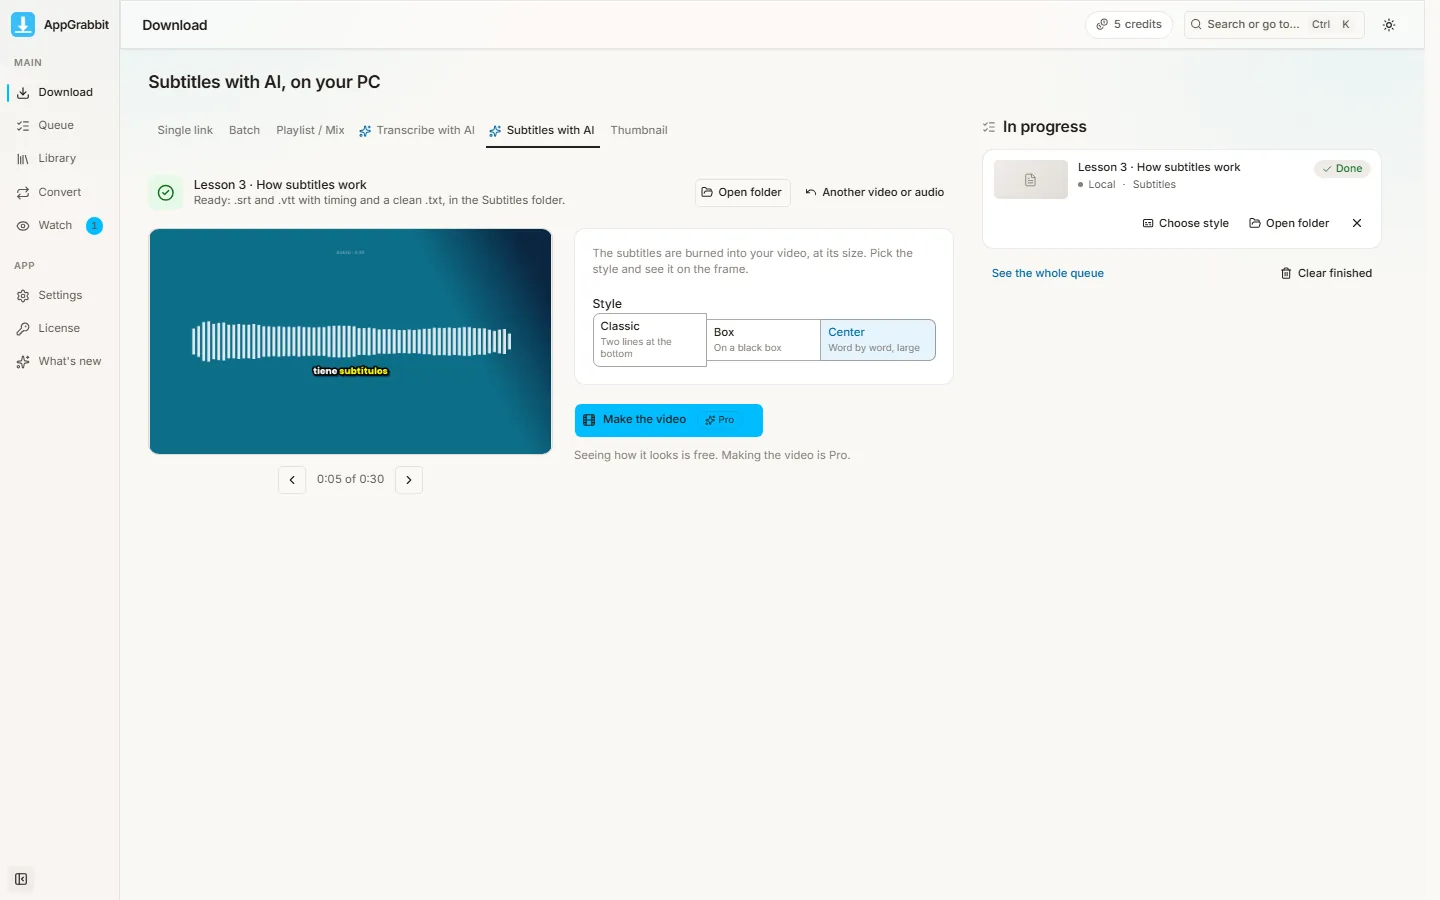Switch to the Thumbnail tab
1440x900 pixels.
(x=639, y=130)
